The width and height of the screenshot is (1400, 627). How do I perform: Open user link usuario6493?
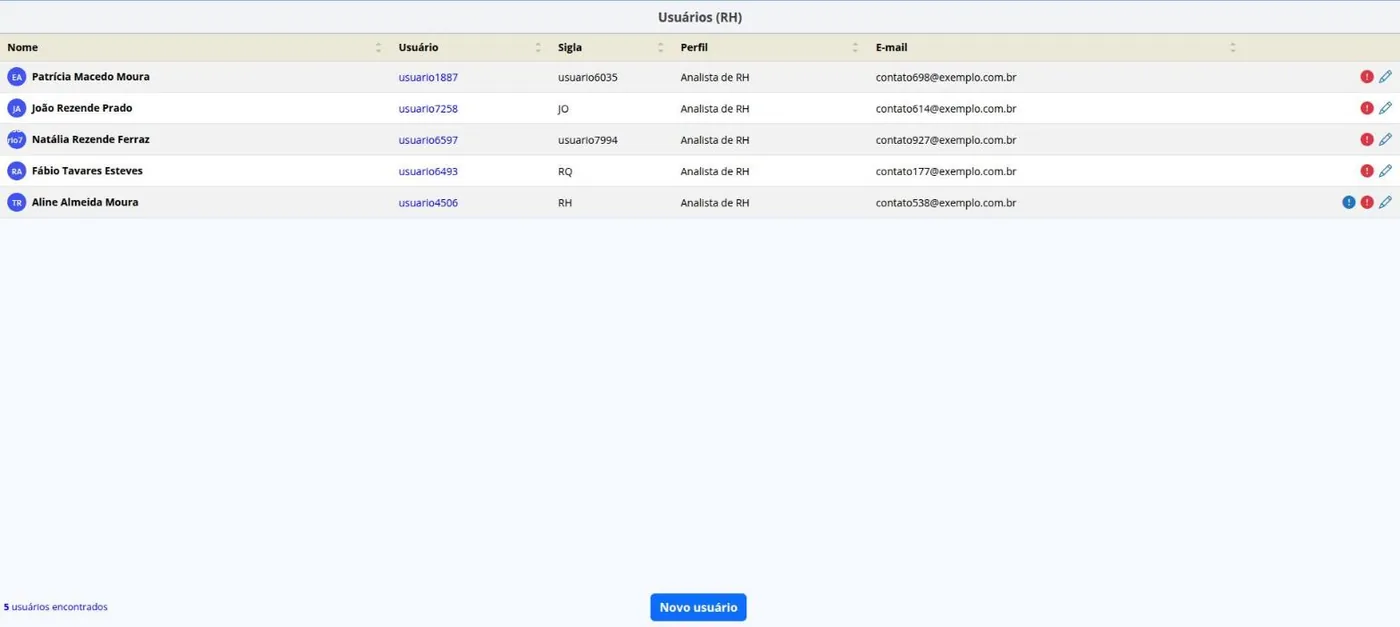tap(428, 171)
